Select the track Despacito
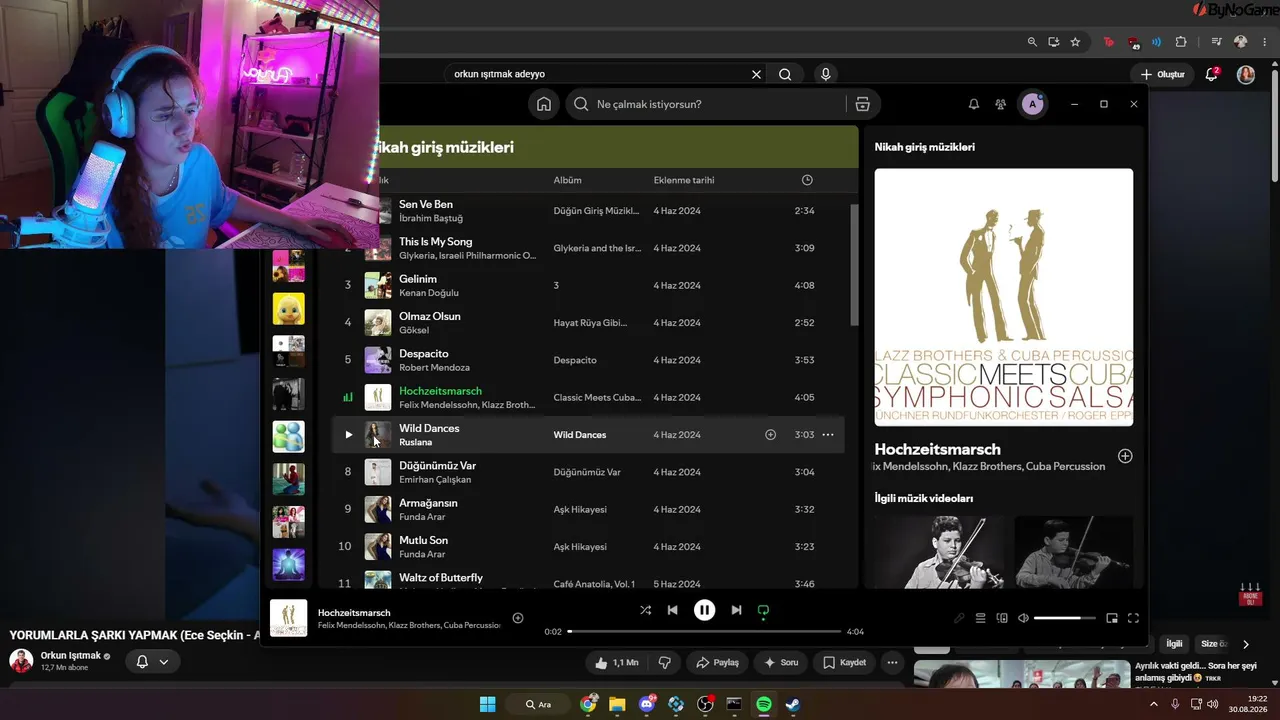1280x720 pixels. [424, 353]
